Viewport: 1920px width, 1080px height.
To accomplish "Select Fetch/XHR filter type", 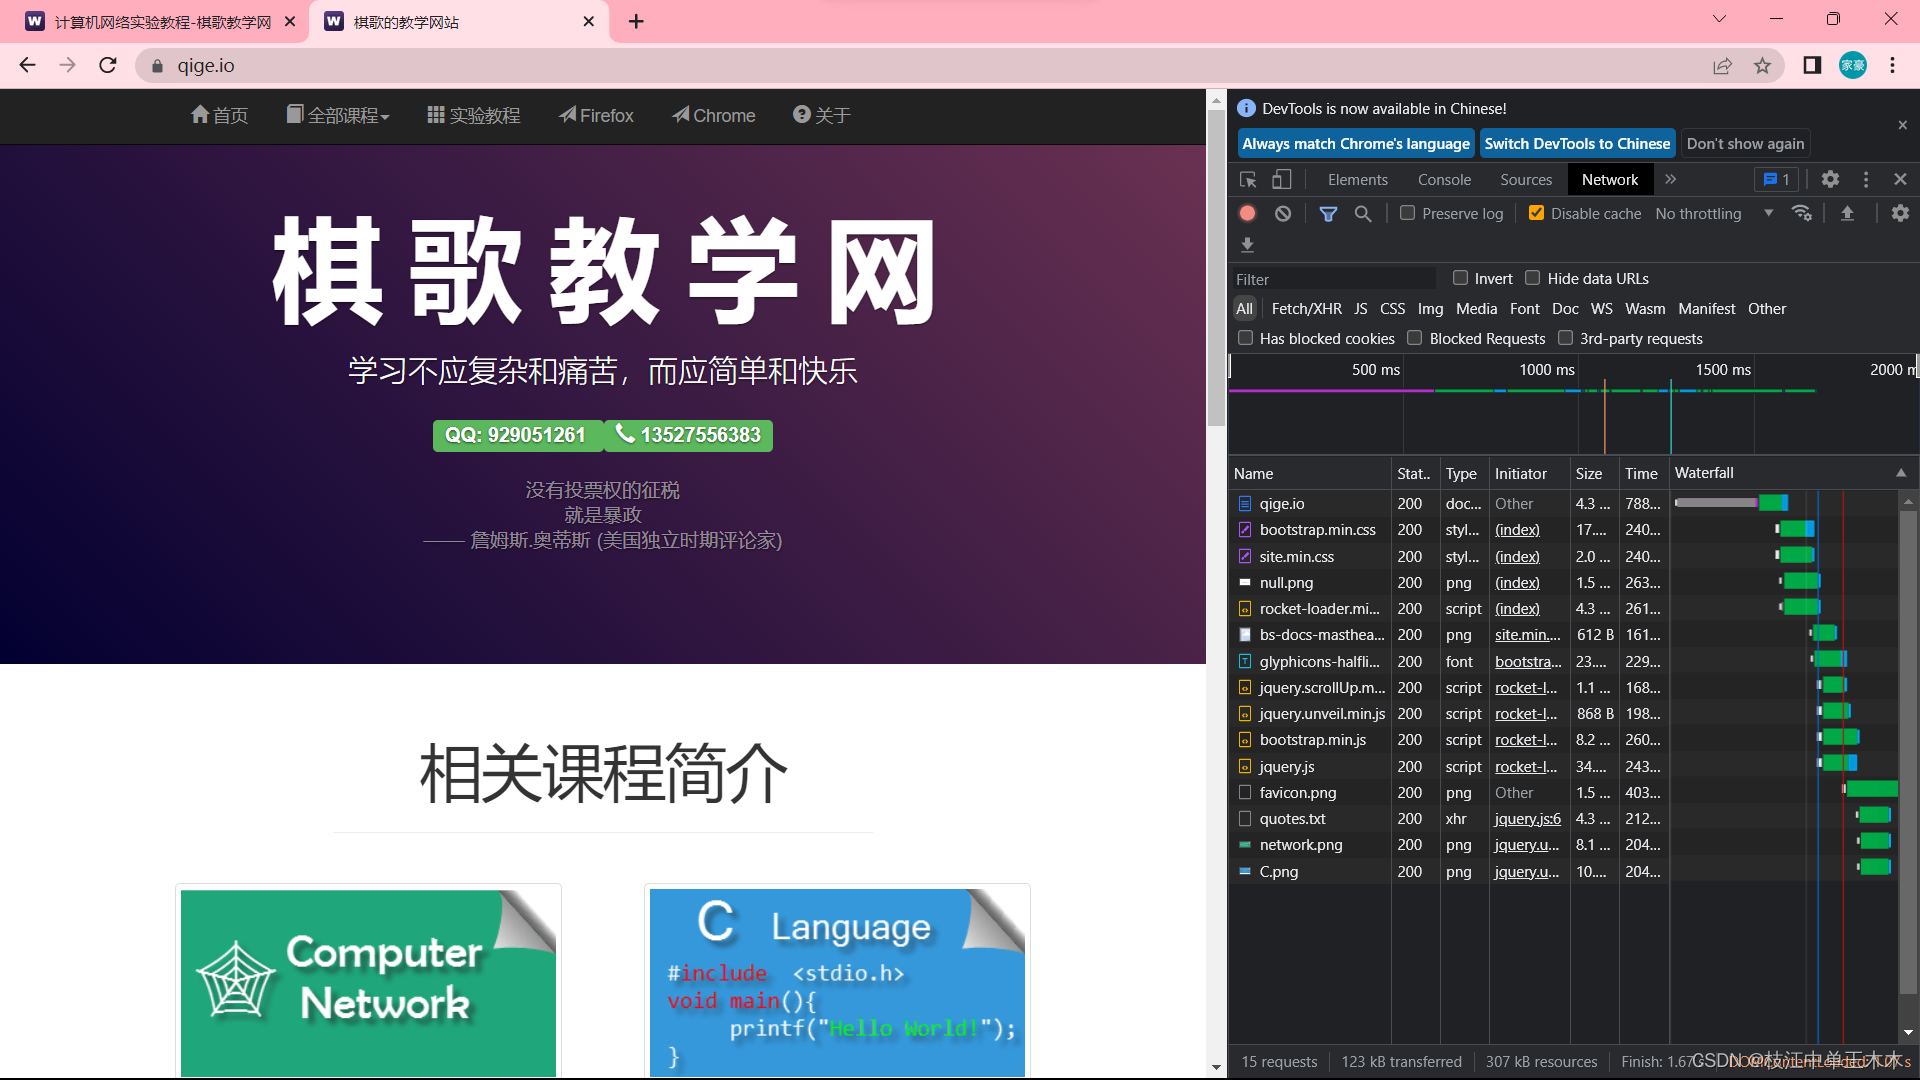I will pyautogui.click(x=1306, y=309).
